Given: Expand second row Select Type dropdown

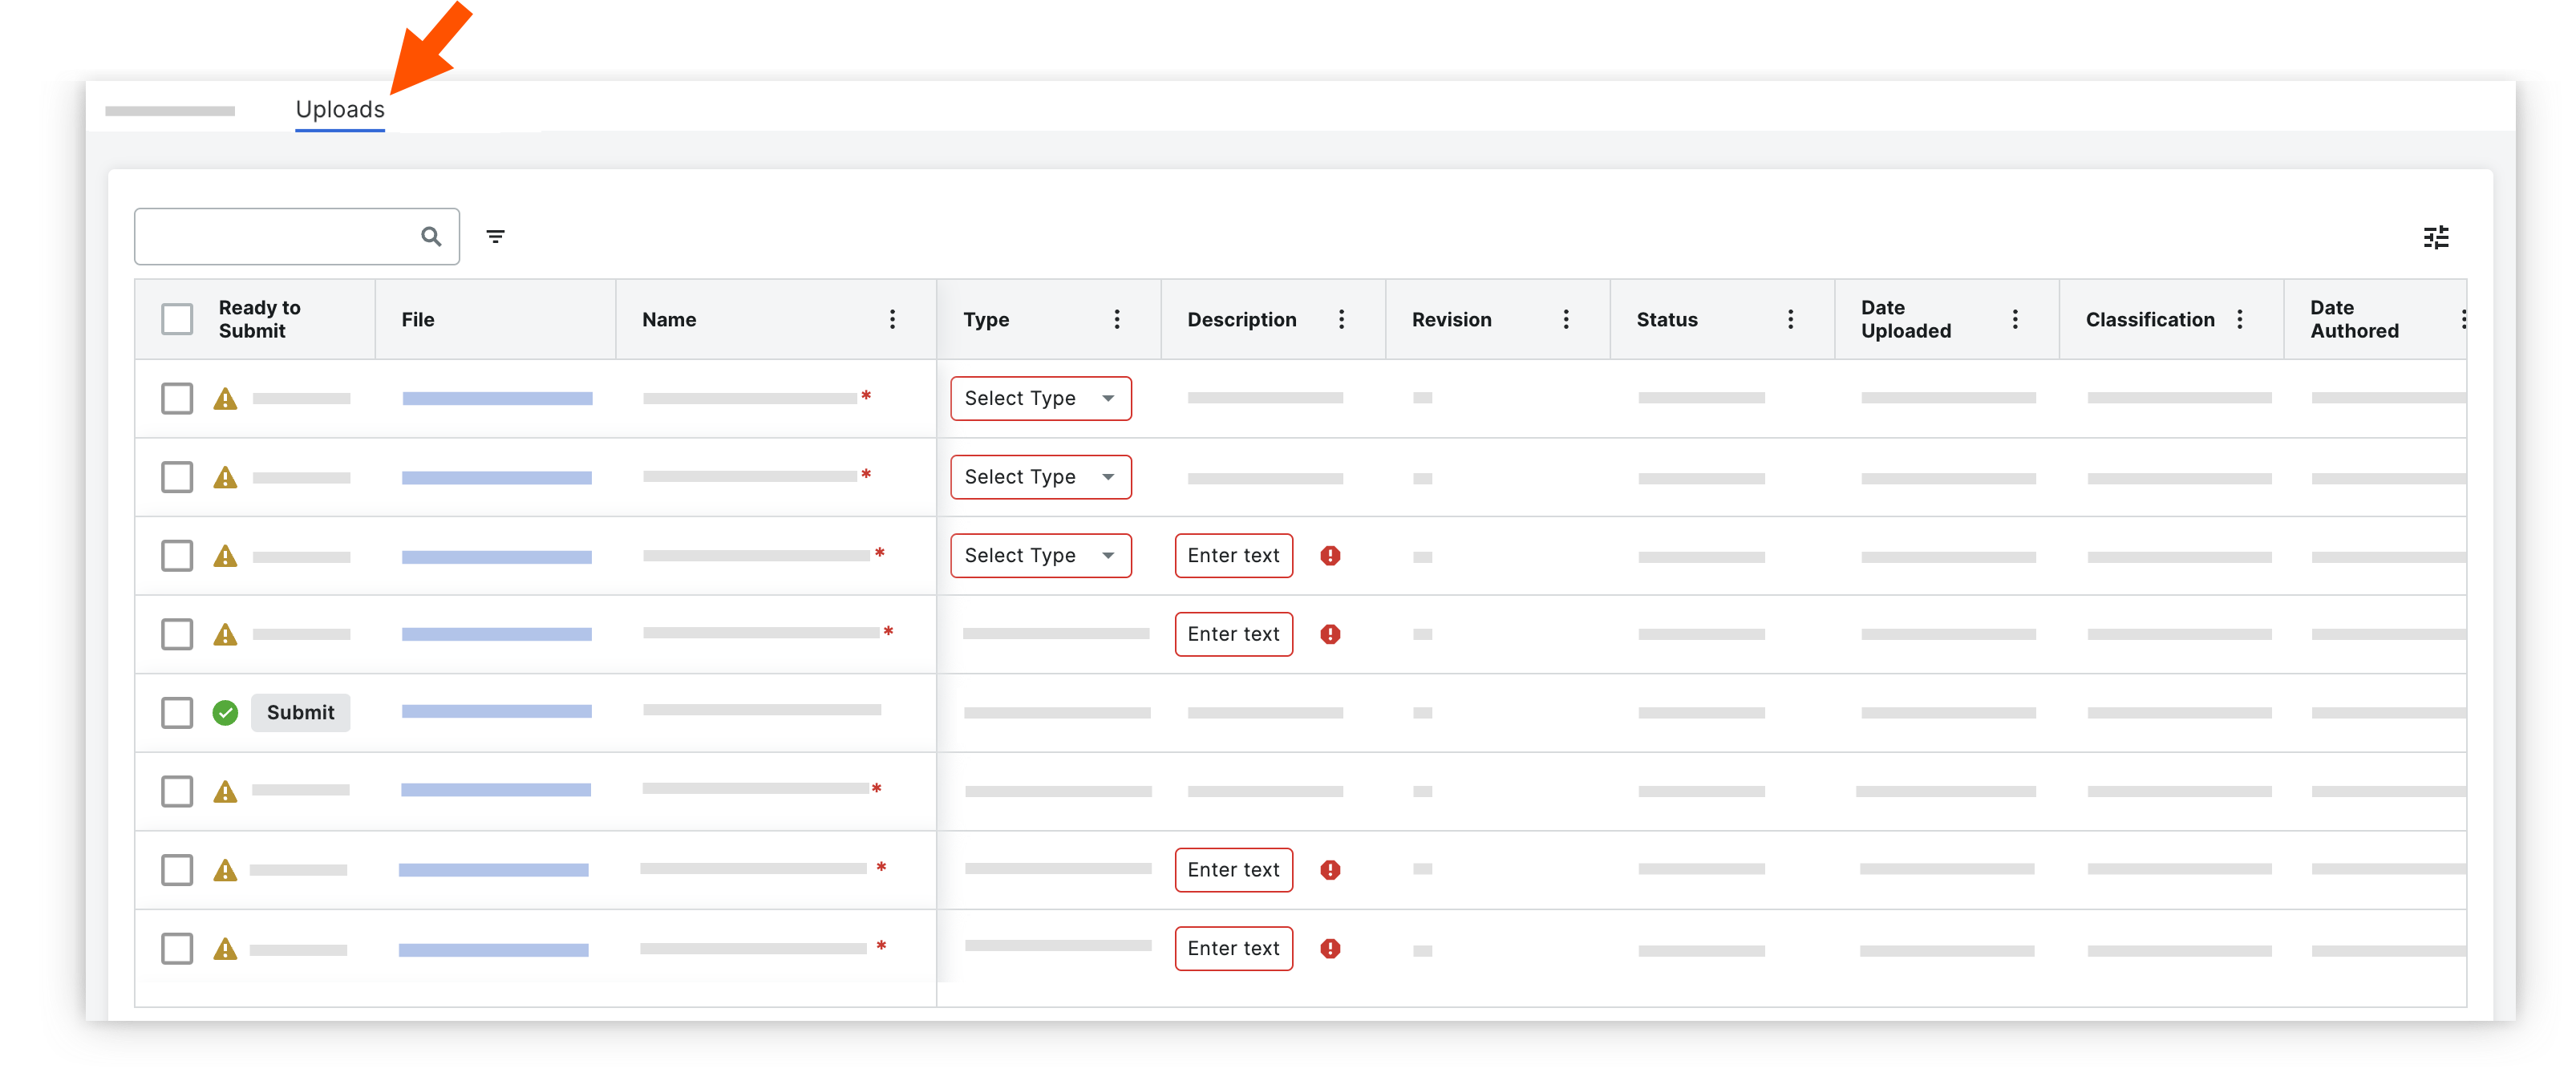Looking at the screenshot, I should point(1040,477).
